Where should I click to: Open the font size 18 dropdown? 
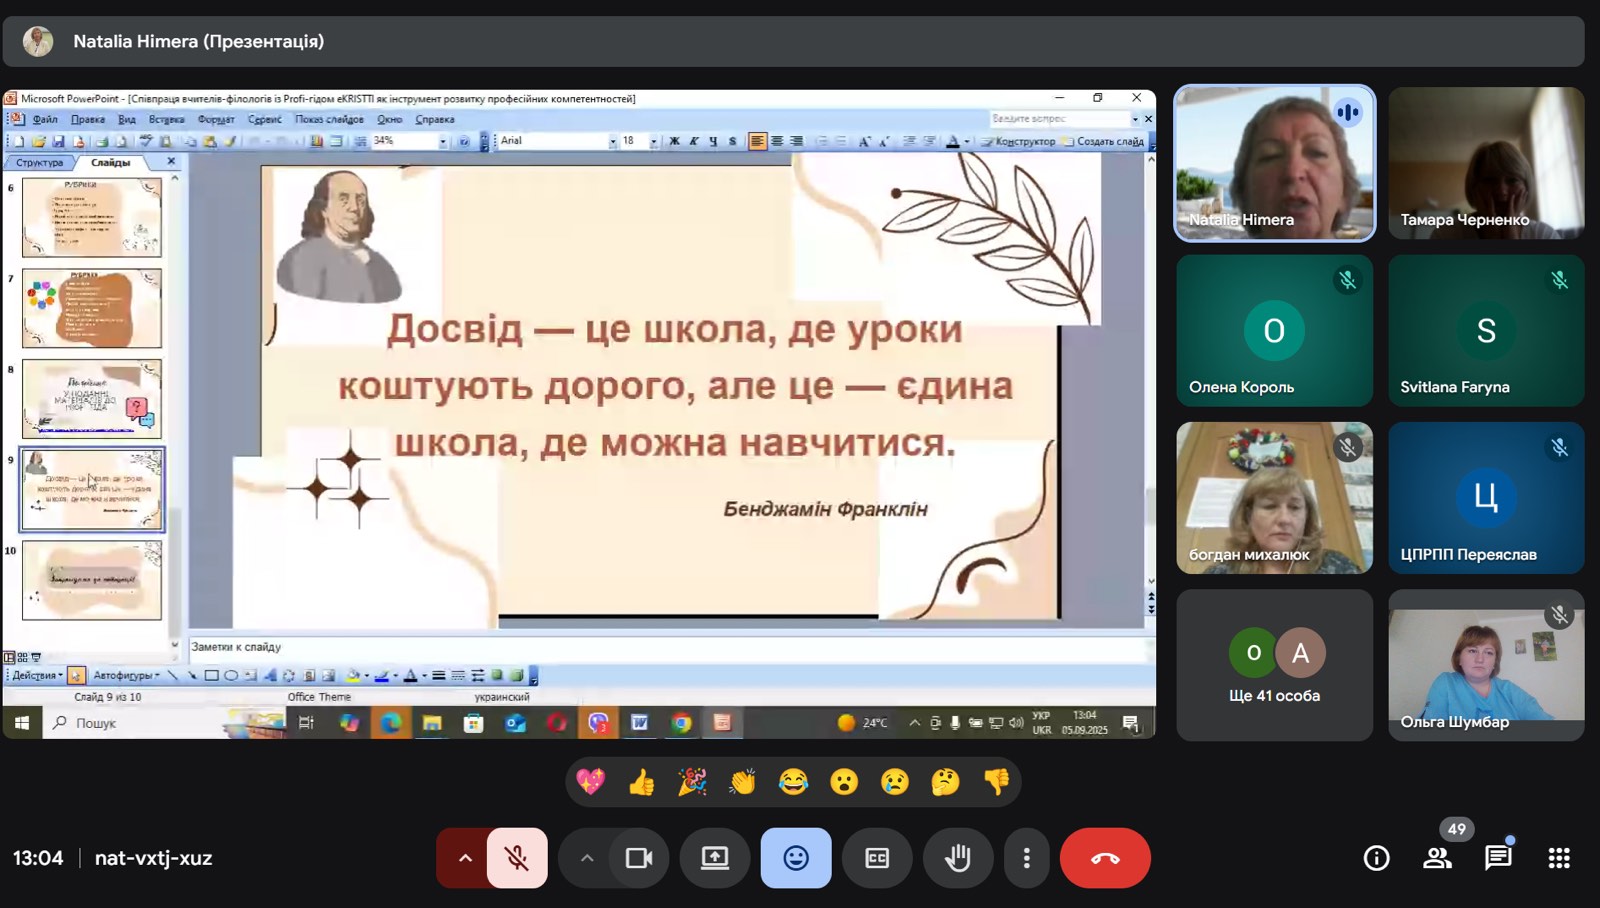click(x=654, y=142)
